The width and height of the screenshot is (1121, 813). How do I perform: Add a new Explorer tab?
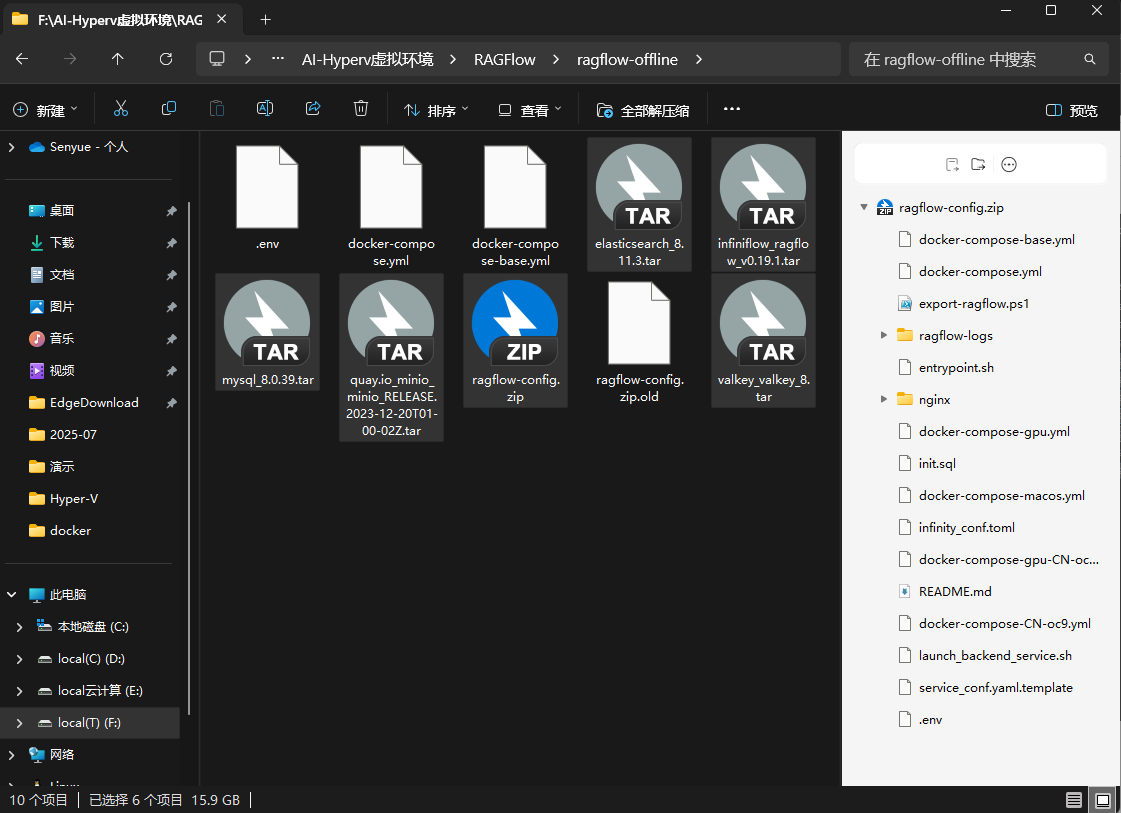(265, 20)
